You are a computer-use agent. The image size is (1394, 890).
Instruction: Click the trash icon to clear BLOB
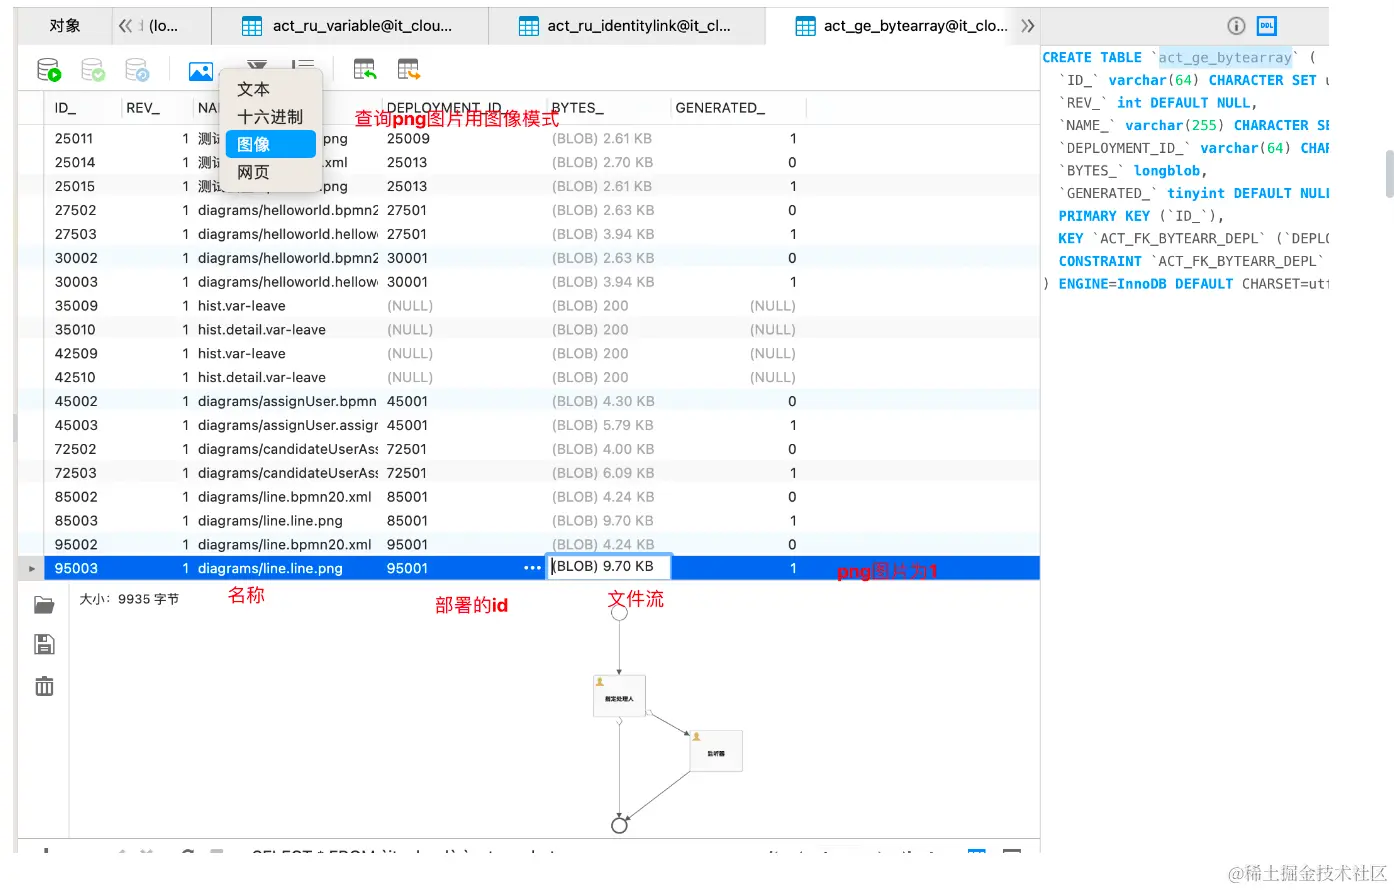[x=44, y=686]
